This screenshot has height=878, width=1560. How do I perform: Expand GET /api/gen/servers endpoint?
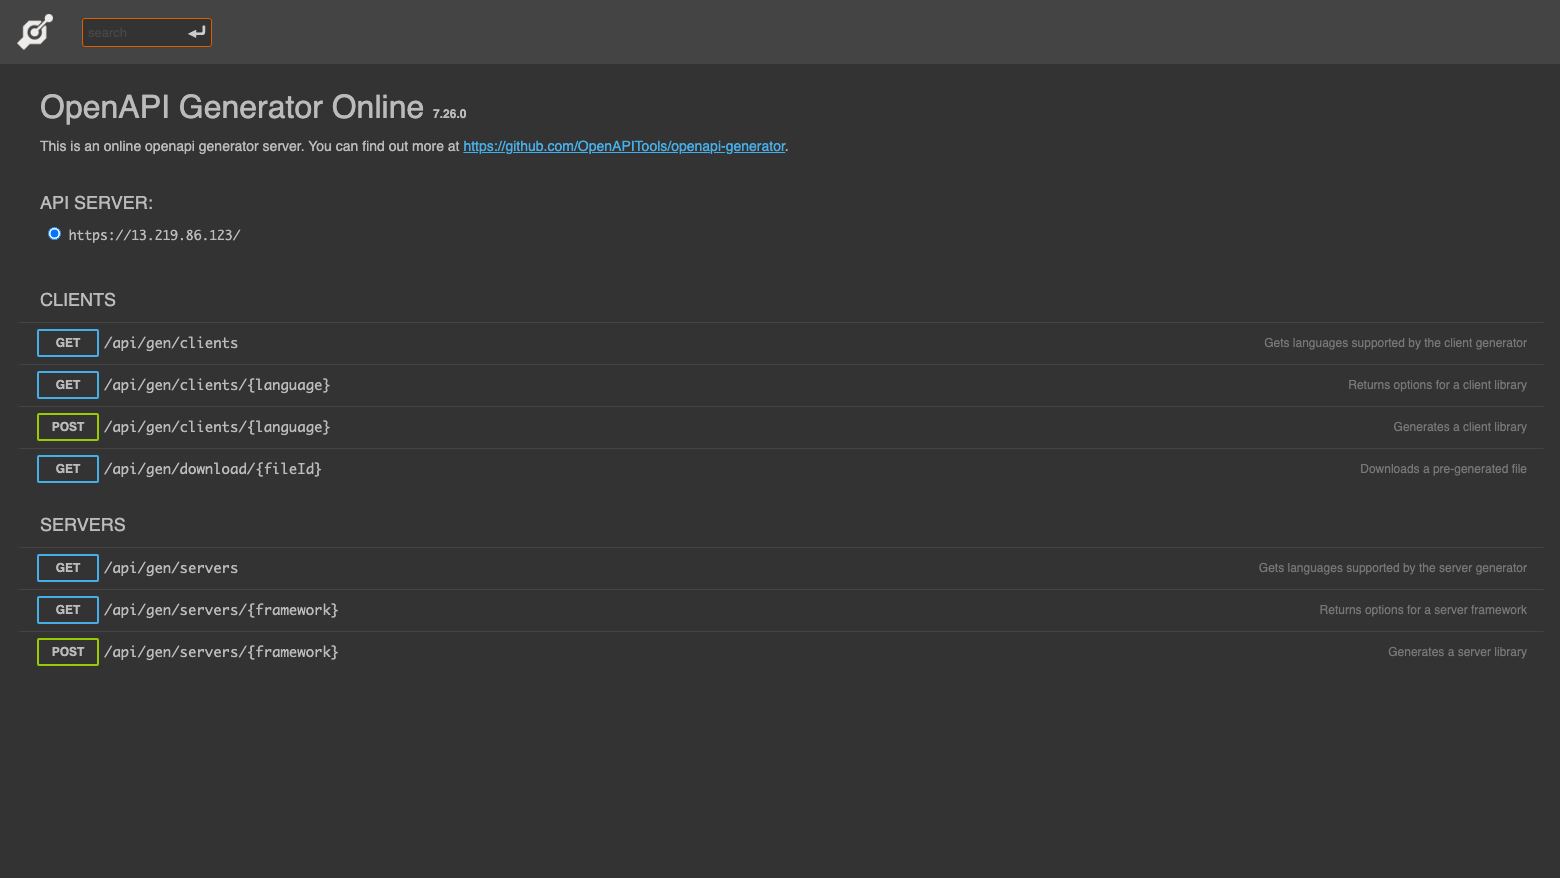[782, 568]
